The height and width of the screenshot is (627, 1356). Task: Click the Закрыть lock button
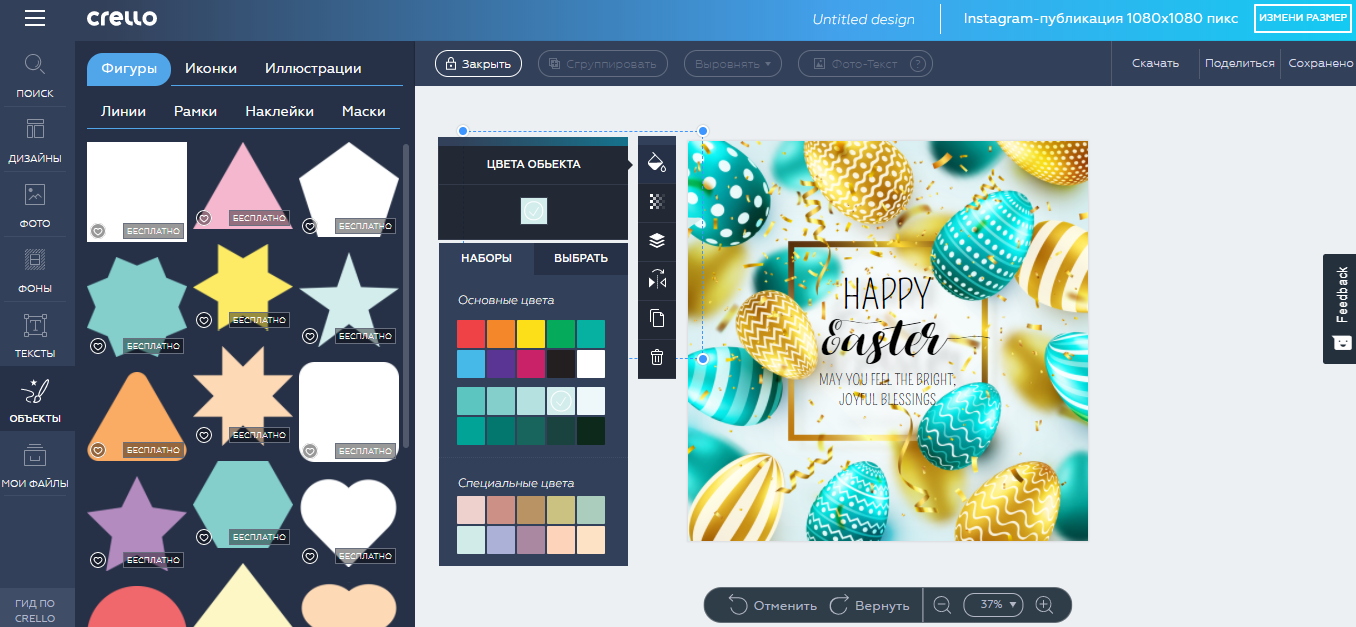click(478, 64)
